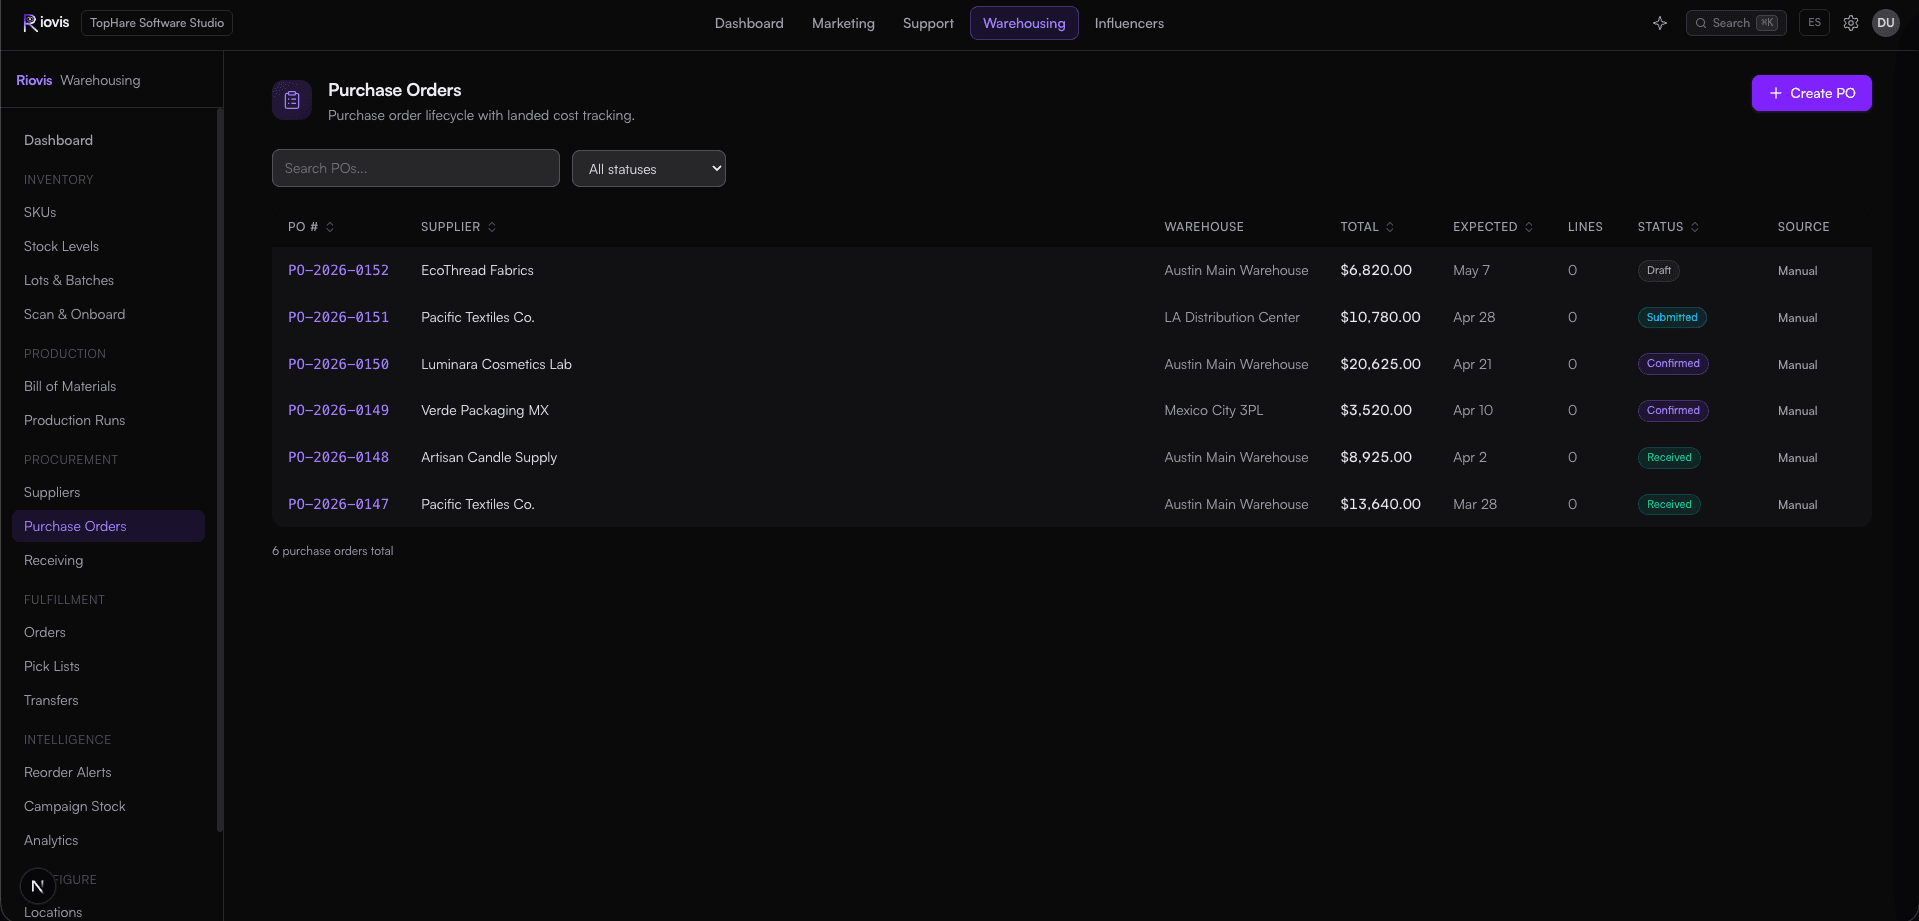This screenshot has width=1919, height=921.
Task: Switch to the Influencers tab
Action: pos(1129,23)
